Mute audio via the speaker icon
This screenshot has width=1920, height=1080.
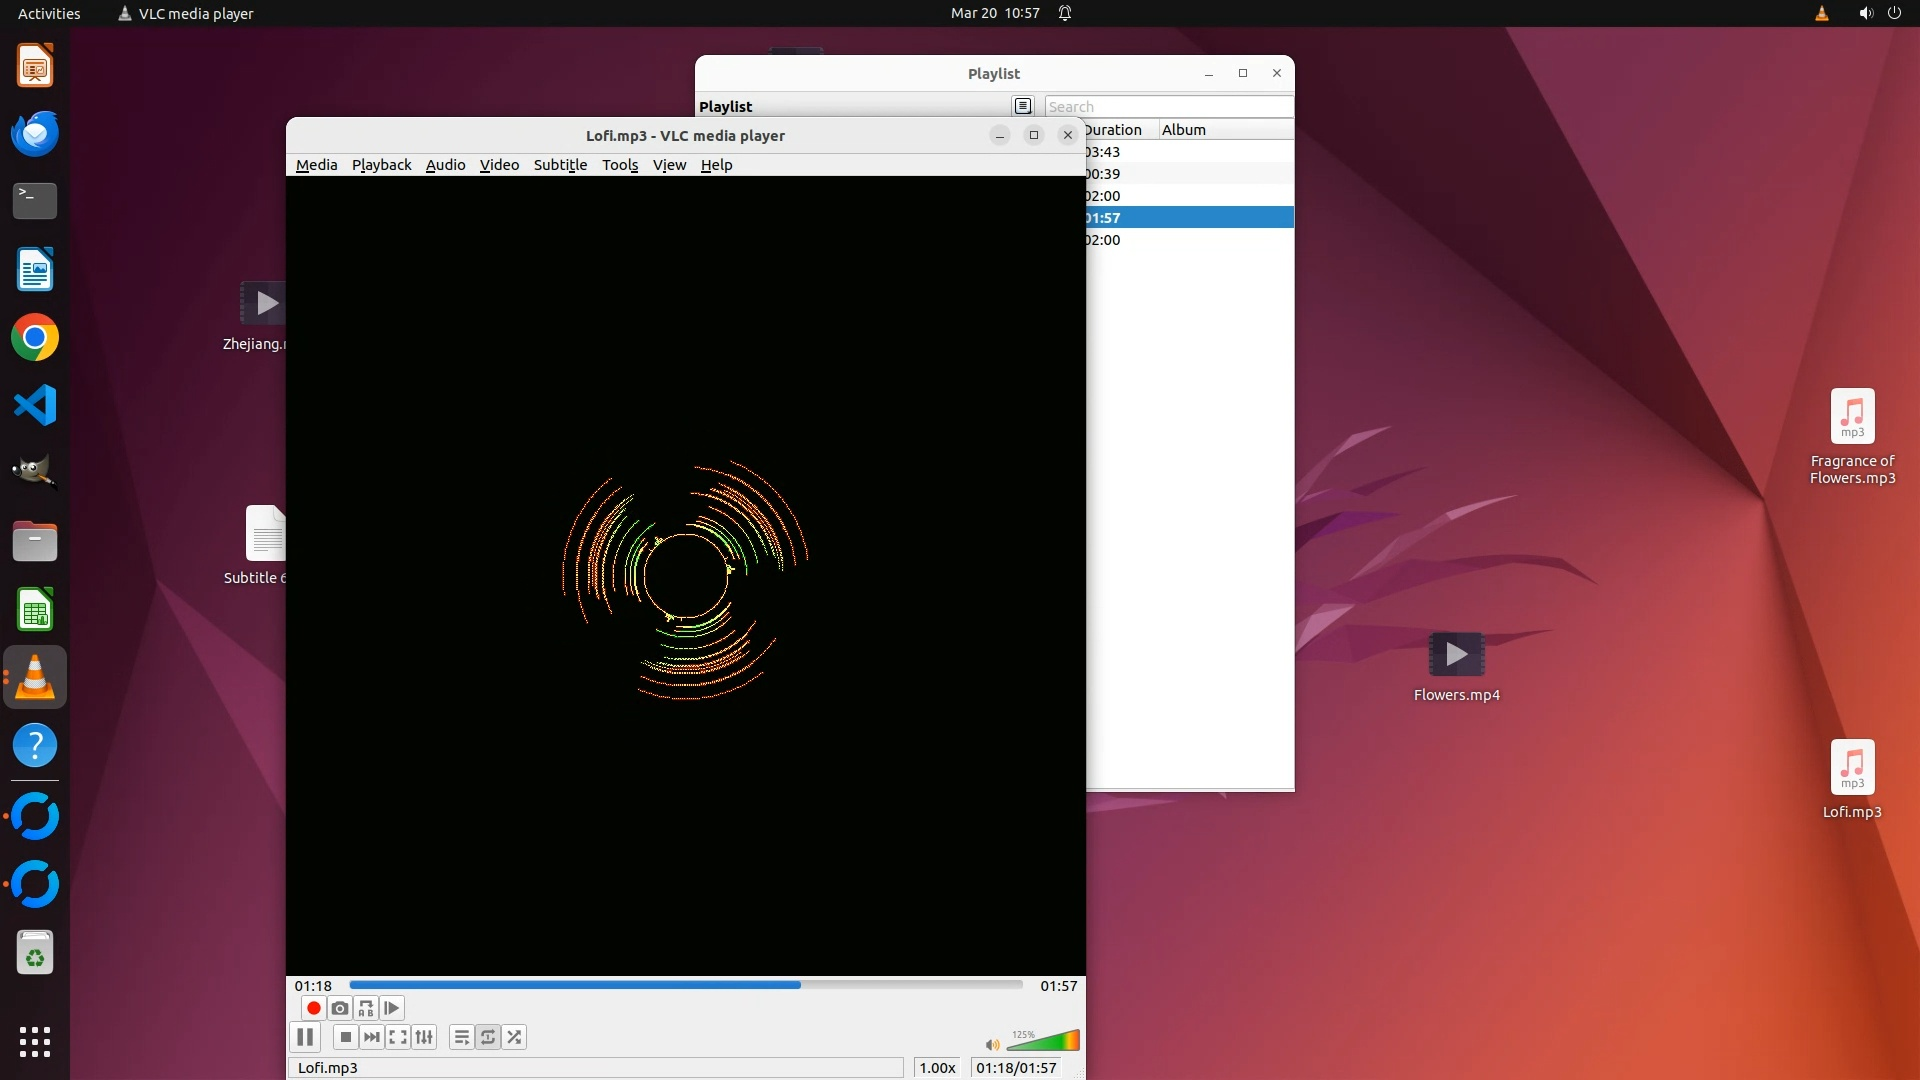point(991,1045)
